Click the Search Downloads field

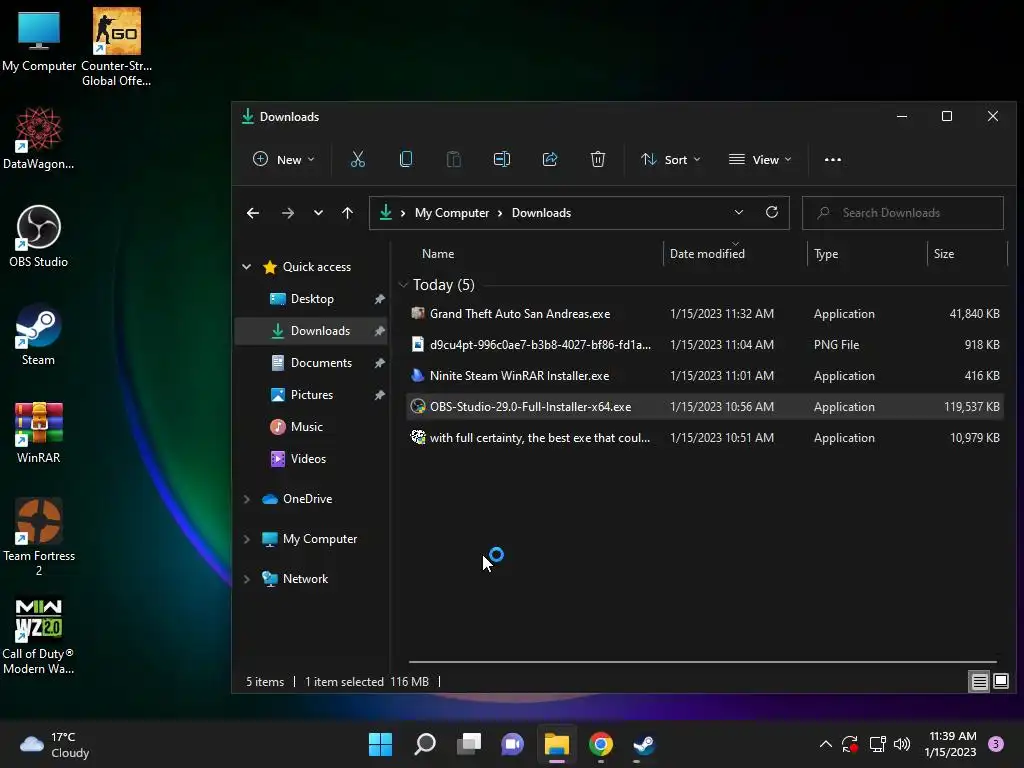coord(903,213)
